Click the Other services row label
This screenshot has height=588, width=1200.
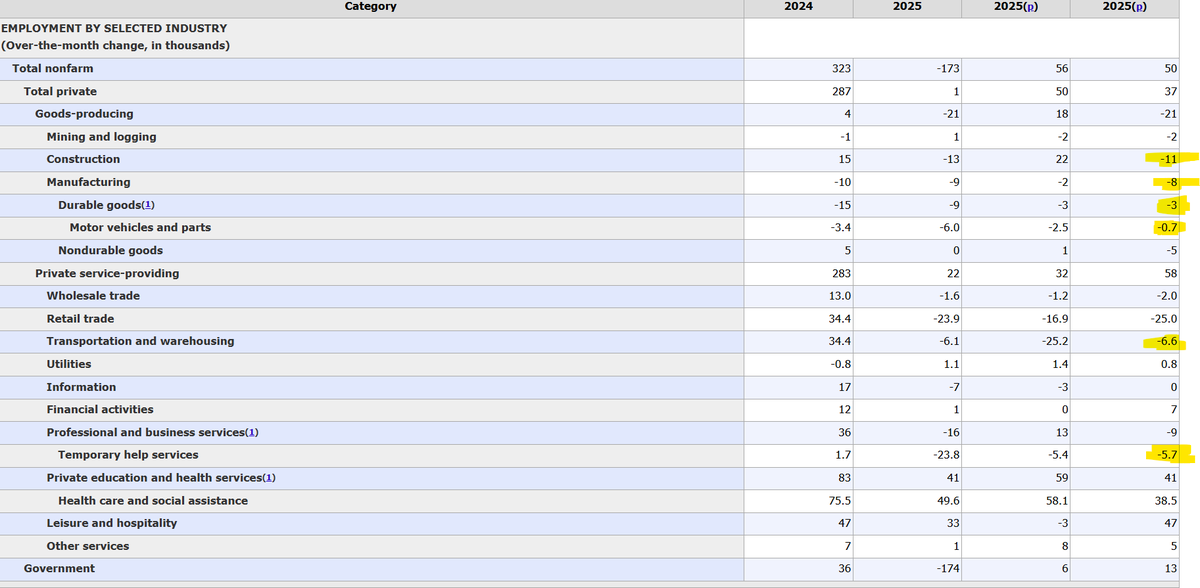coord(87,546)
